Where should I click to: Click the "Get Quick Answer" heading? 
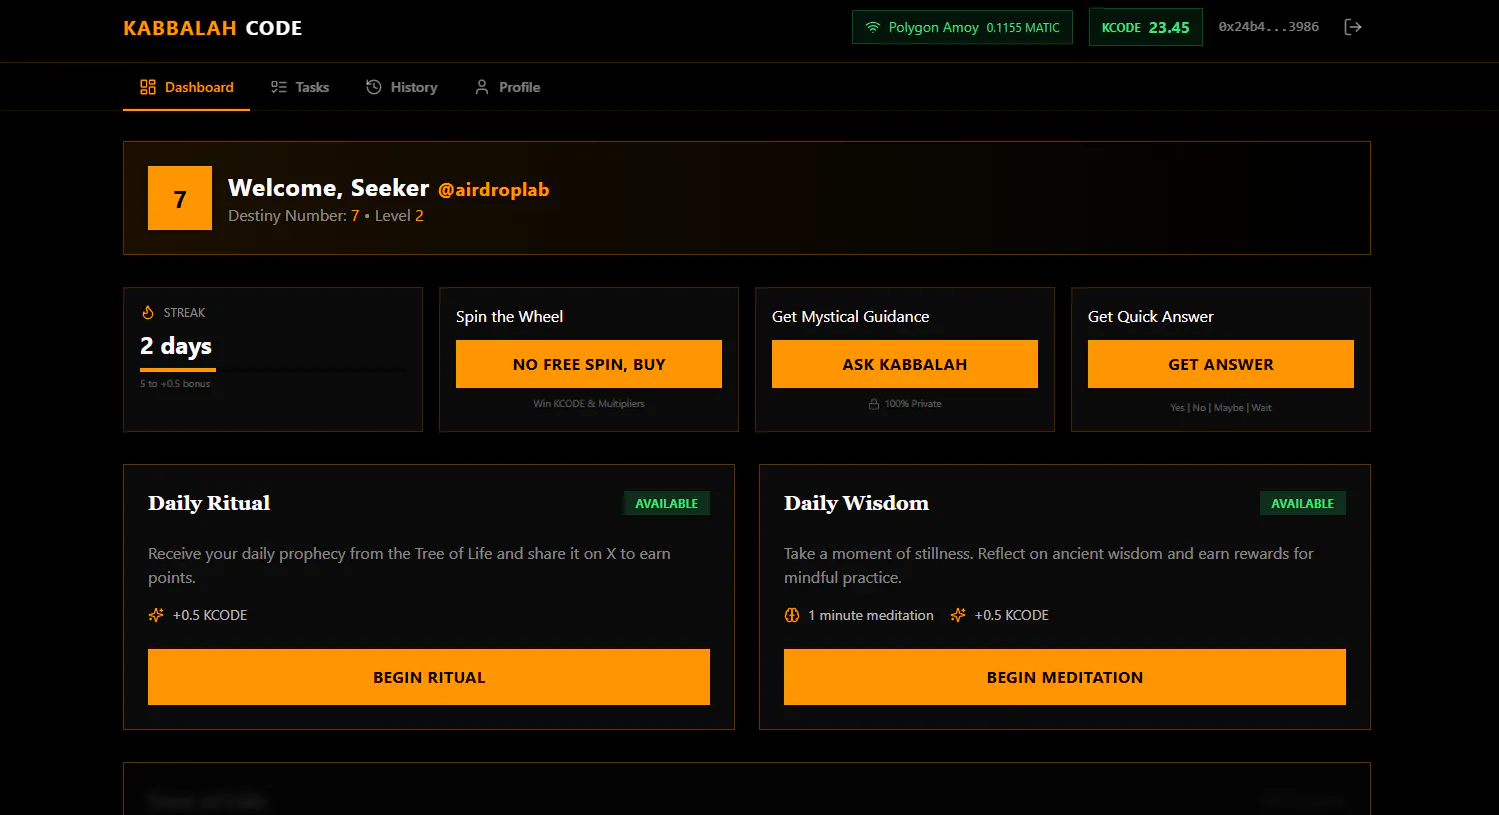click(x=1151, y=316)
